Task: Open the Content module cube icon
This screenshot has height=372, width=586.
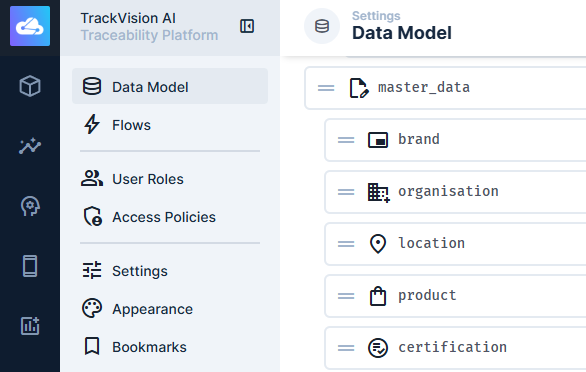Action: click(x=30, y=86)
